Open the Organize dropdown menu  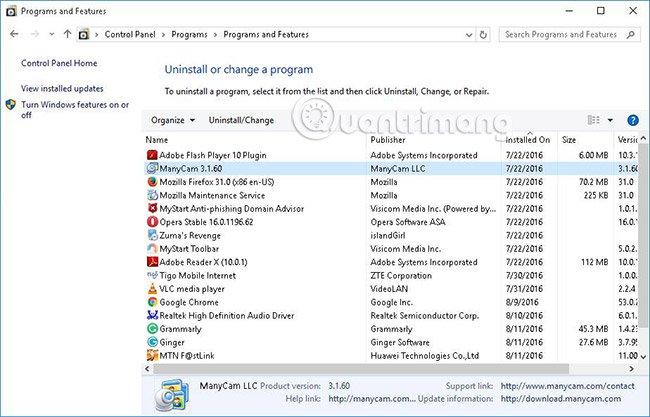coord(173,120)
